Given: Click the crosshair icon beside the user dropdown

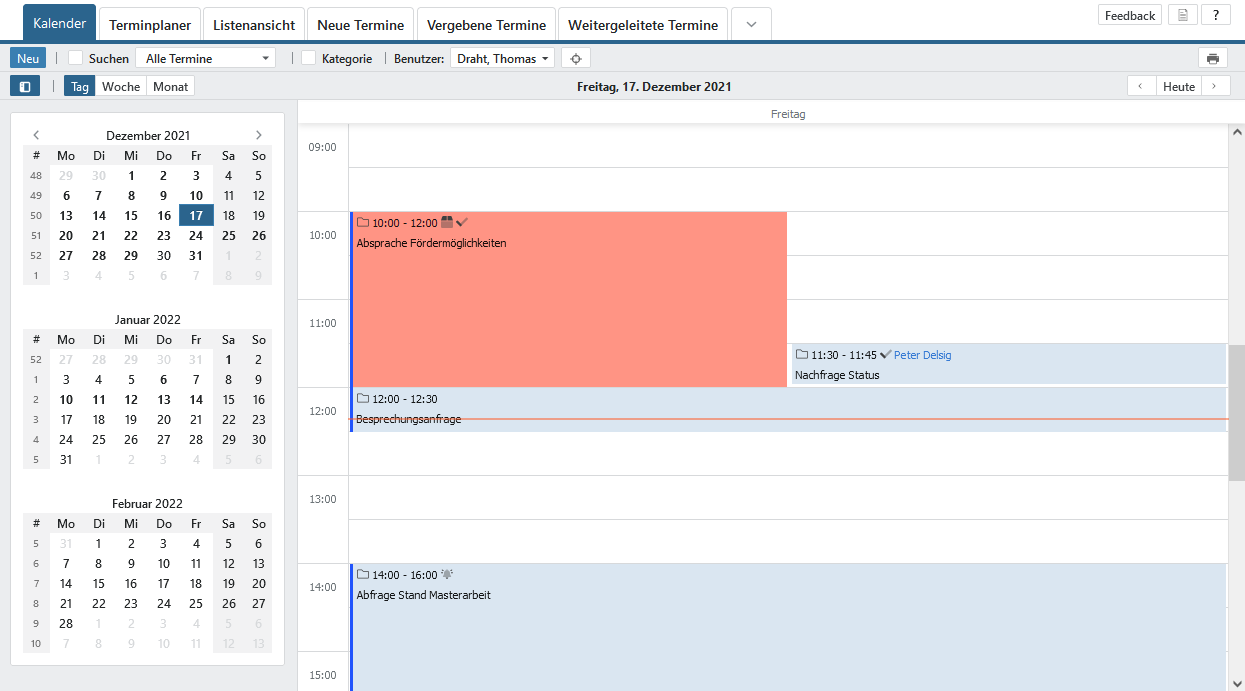Looking at the screenshot, I should click(x=575, y=58).
